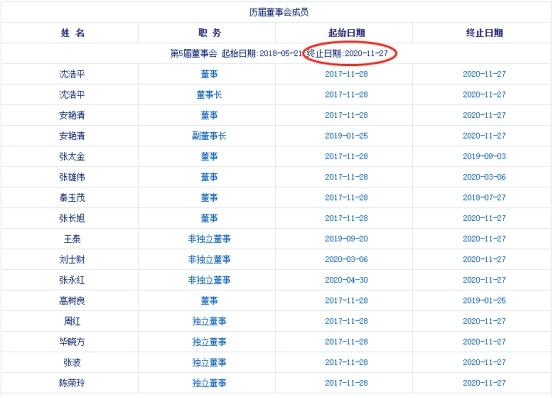Open 独立董事 link for 周红
The width and height of the screenshot is (554, 398).
pyautogui.click(x=209, y=321)
